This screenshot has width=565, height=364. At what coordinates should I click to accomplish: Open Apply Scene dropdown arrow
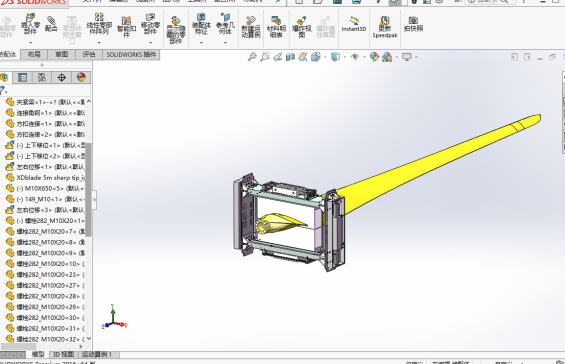pyautogui.click(x=397, y=57)
